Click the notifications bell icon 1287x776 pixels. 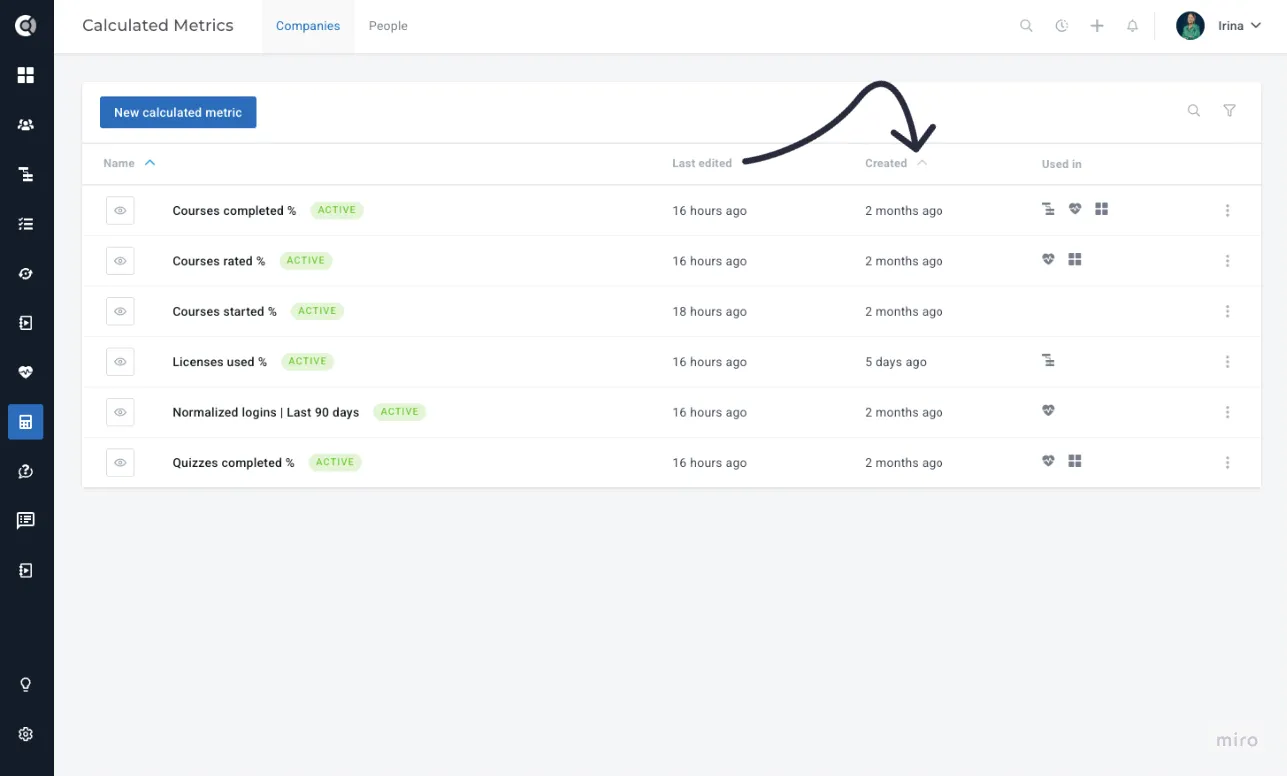click(x=1132, y=26)
